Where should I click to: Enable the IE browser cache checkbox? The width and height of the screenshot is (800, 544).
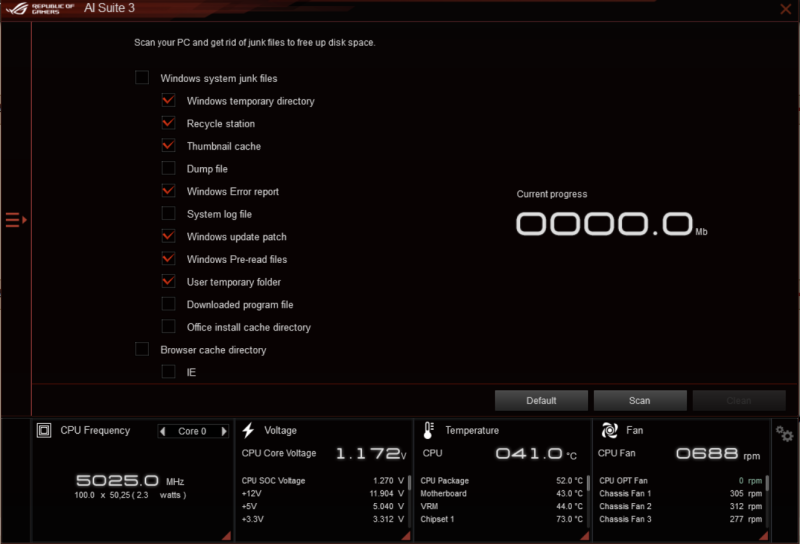point(168,372)
